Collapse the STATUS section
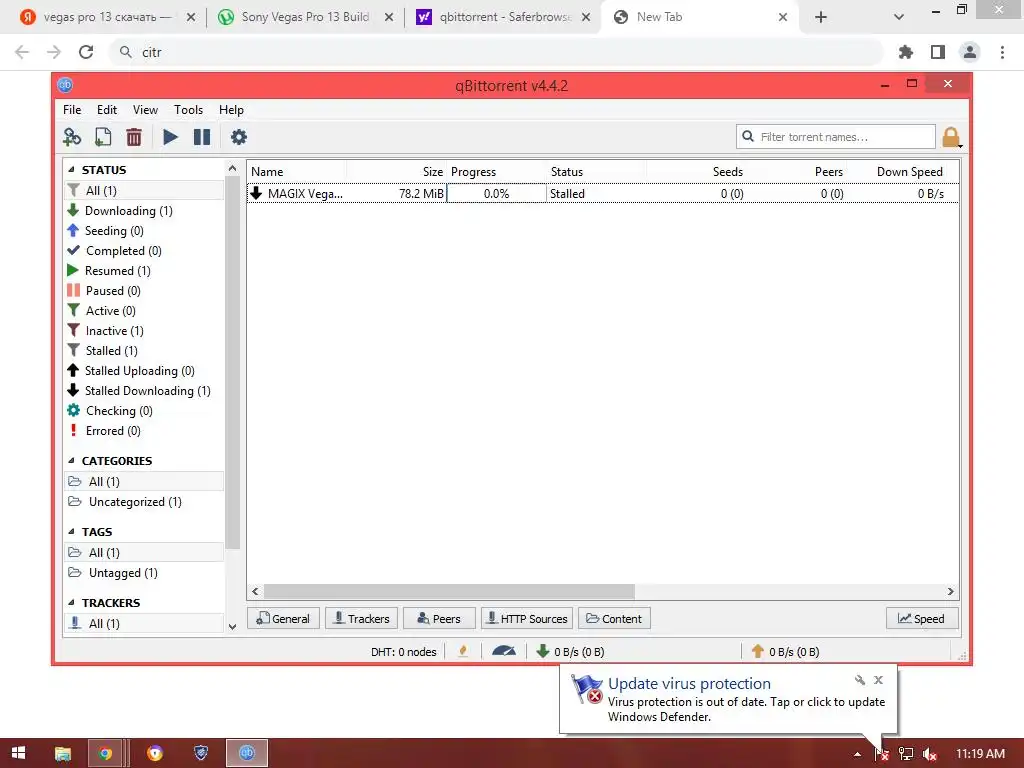The image size is (1024, 768). (71, 170)
